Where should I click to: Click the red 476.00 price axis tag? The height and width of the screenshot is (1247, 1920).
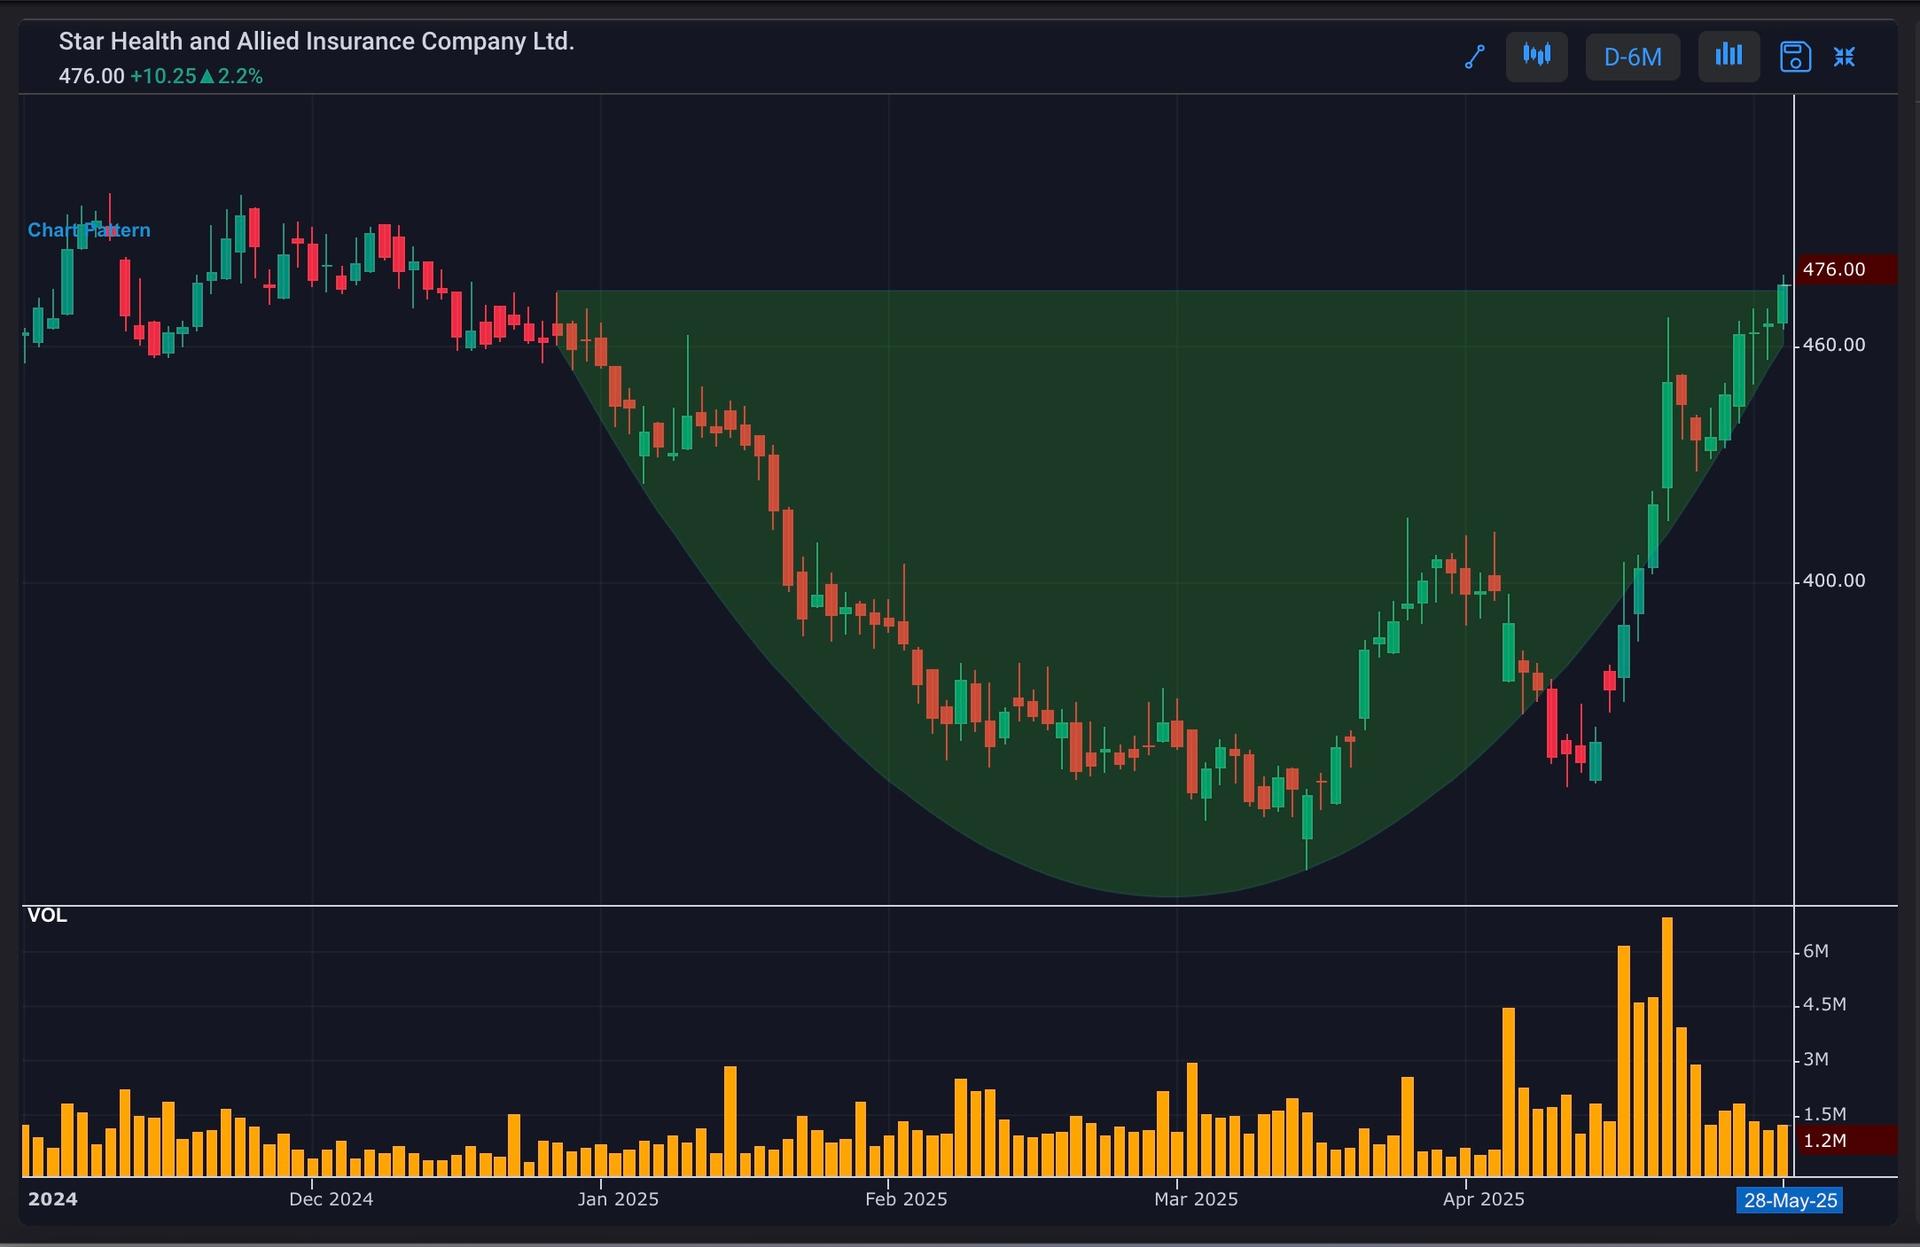(1845, 269)
